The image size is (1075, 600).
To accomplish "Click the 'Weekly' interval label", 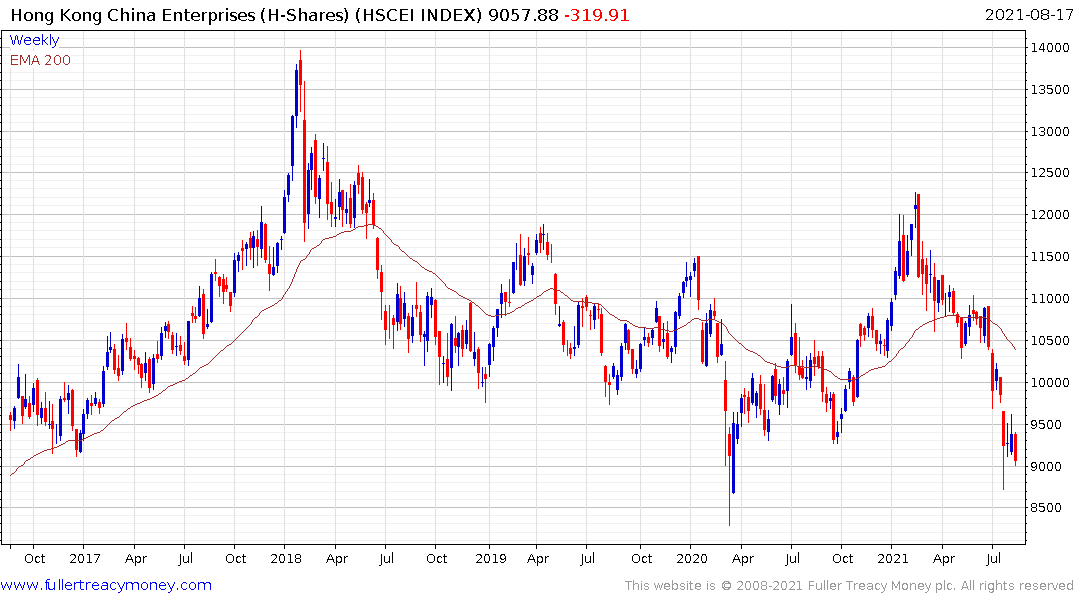I will coord(34,40).
